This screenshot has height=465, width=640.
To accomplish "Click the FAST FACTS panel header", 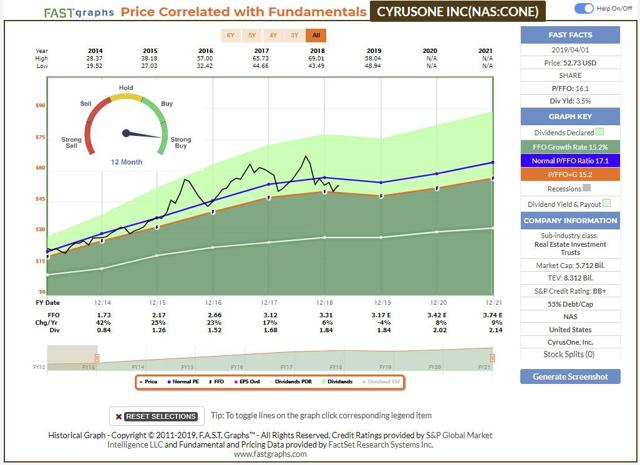I will coord(570,35).
